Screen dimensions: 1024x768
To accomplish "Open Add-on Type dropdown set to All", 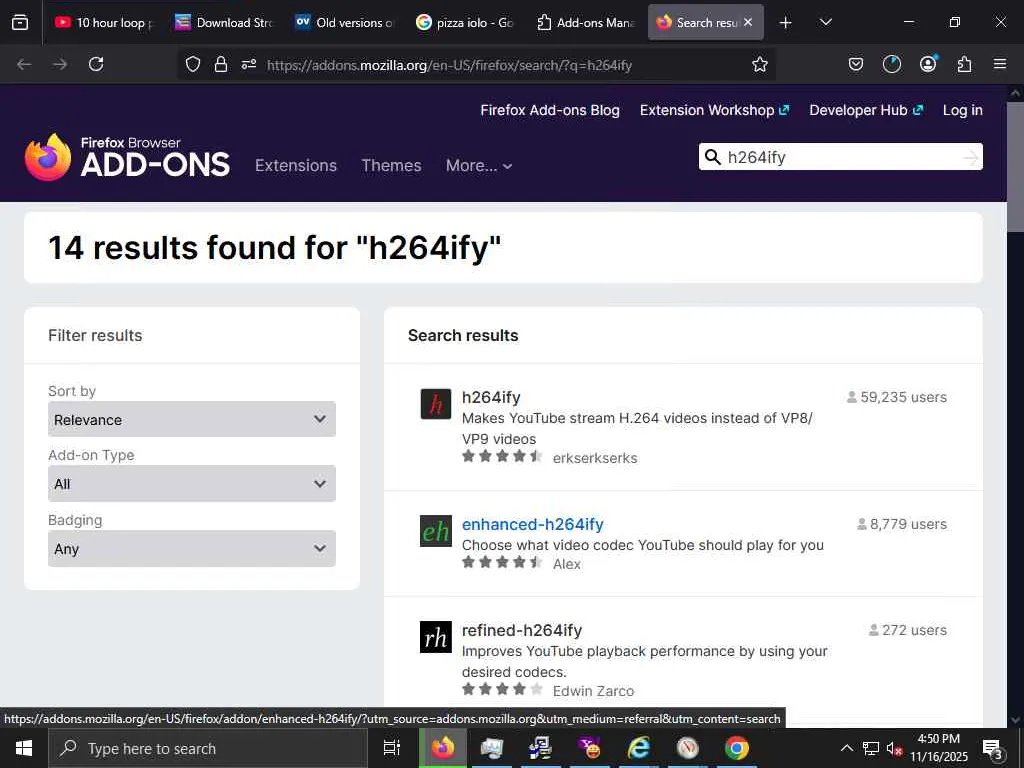I will coord(192,484).
